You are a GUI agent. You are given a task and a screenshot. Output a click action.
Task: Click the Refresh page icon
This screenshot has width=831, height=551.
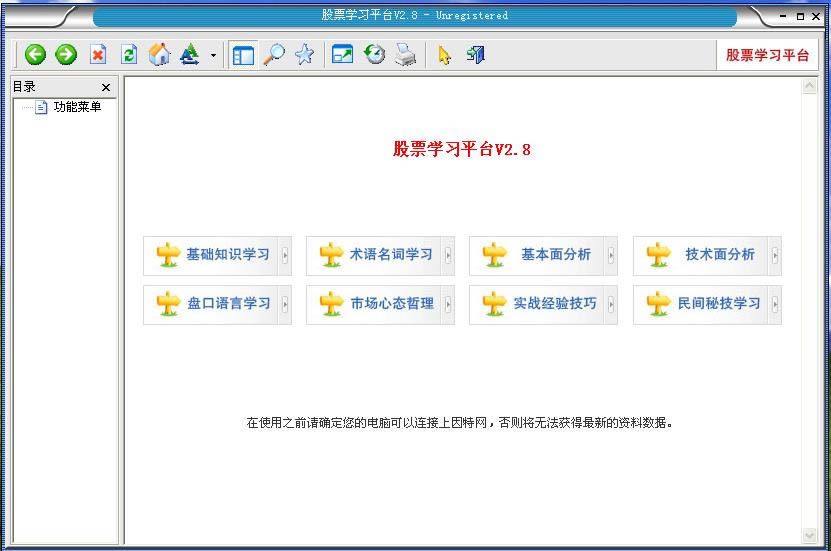(x=128, y=55)
